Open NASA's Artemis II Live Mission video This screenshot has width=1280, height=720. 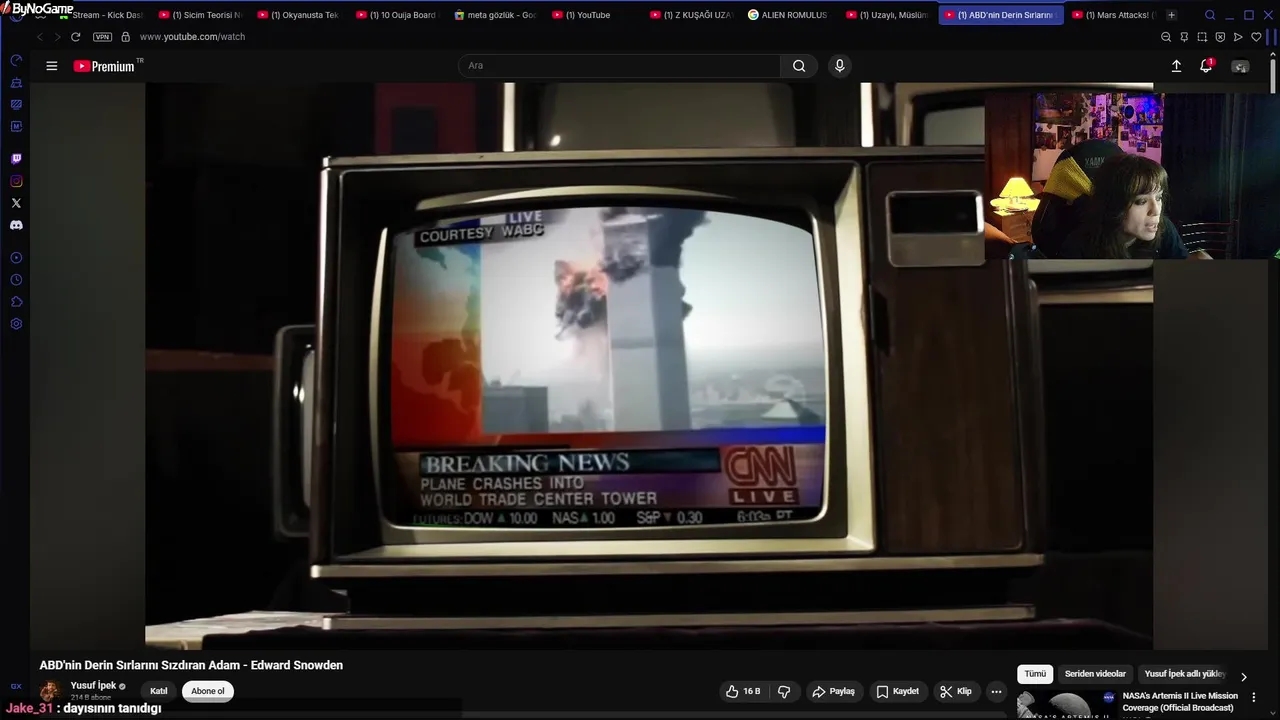1179,702
